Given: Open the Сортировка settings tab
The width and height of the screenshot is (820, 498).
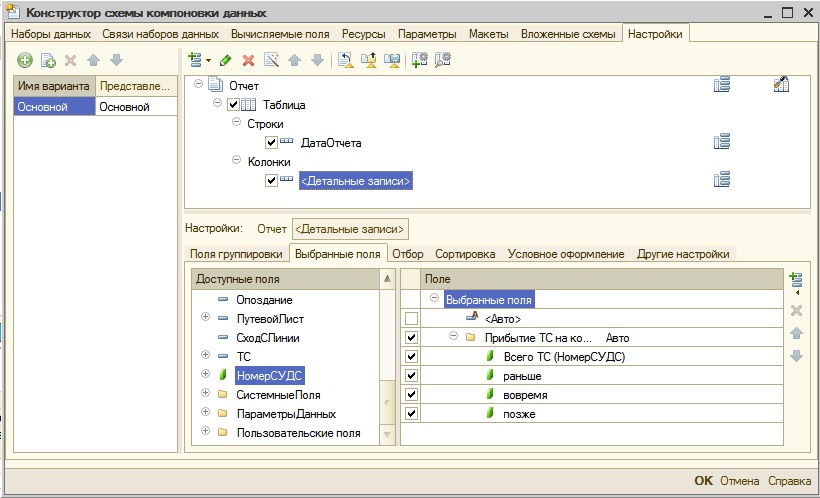Looking at the screenshot, I should point(465,254).
